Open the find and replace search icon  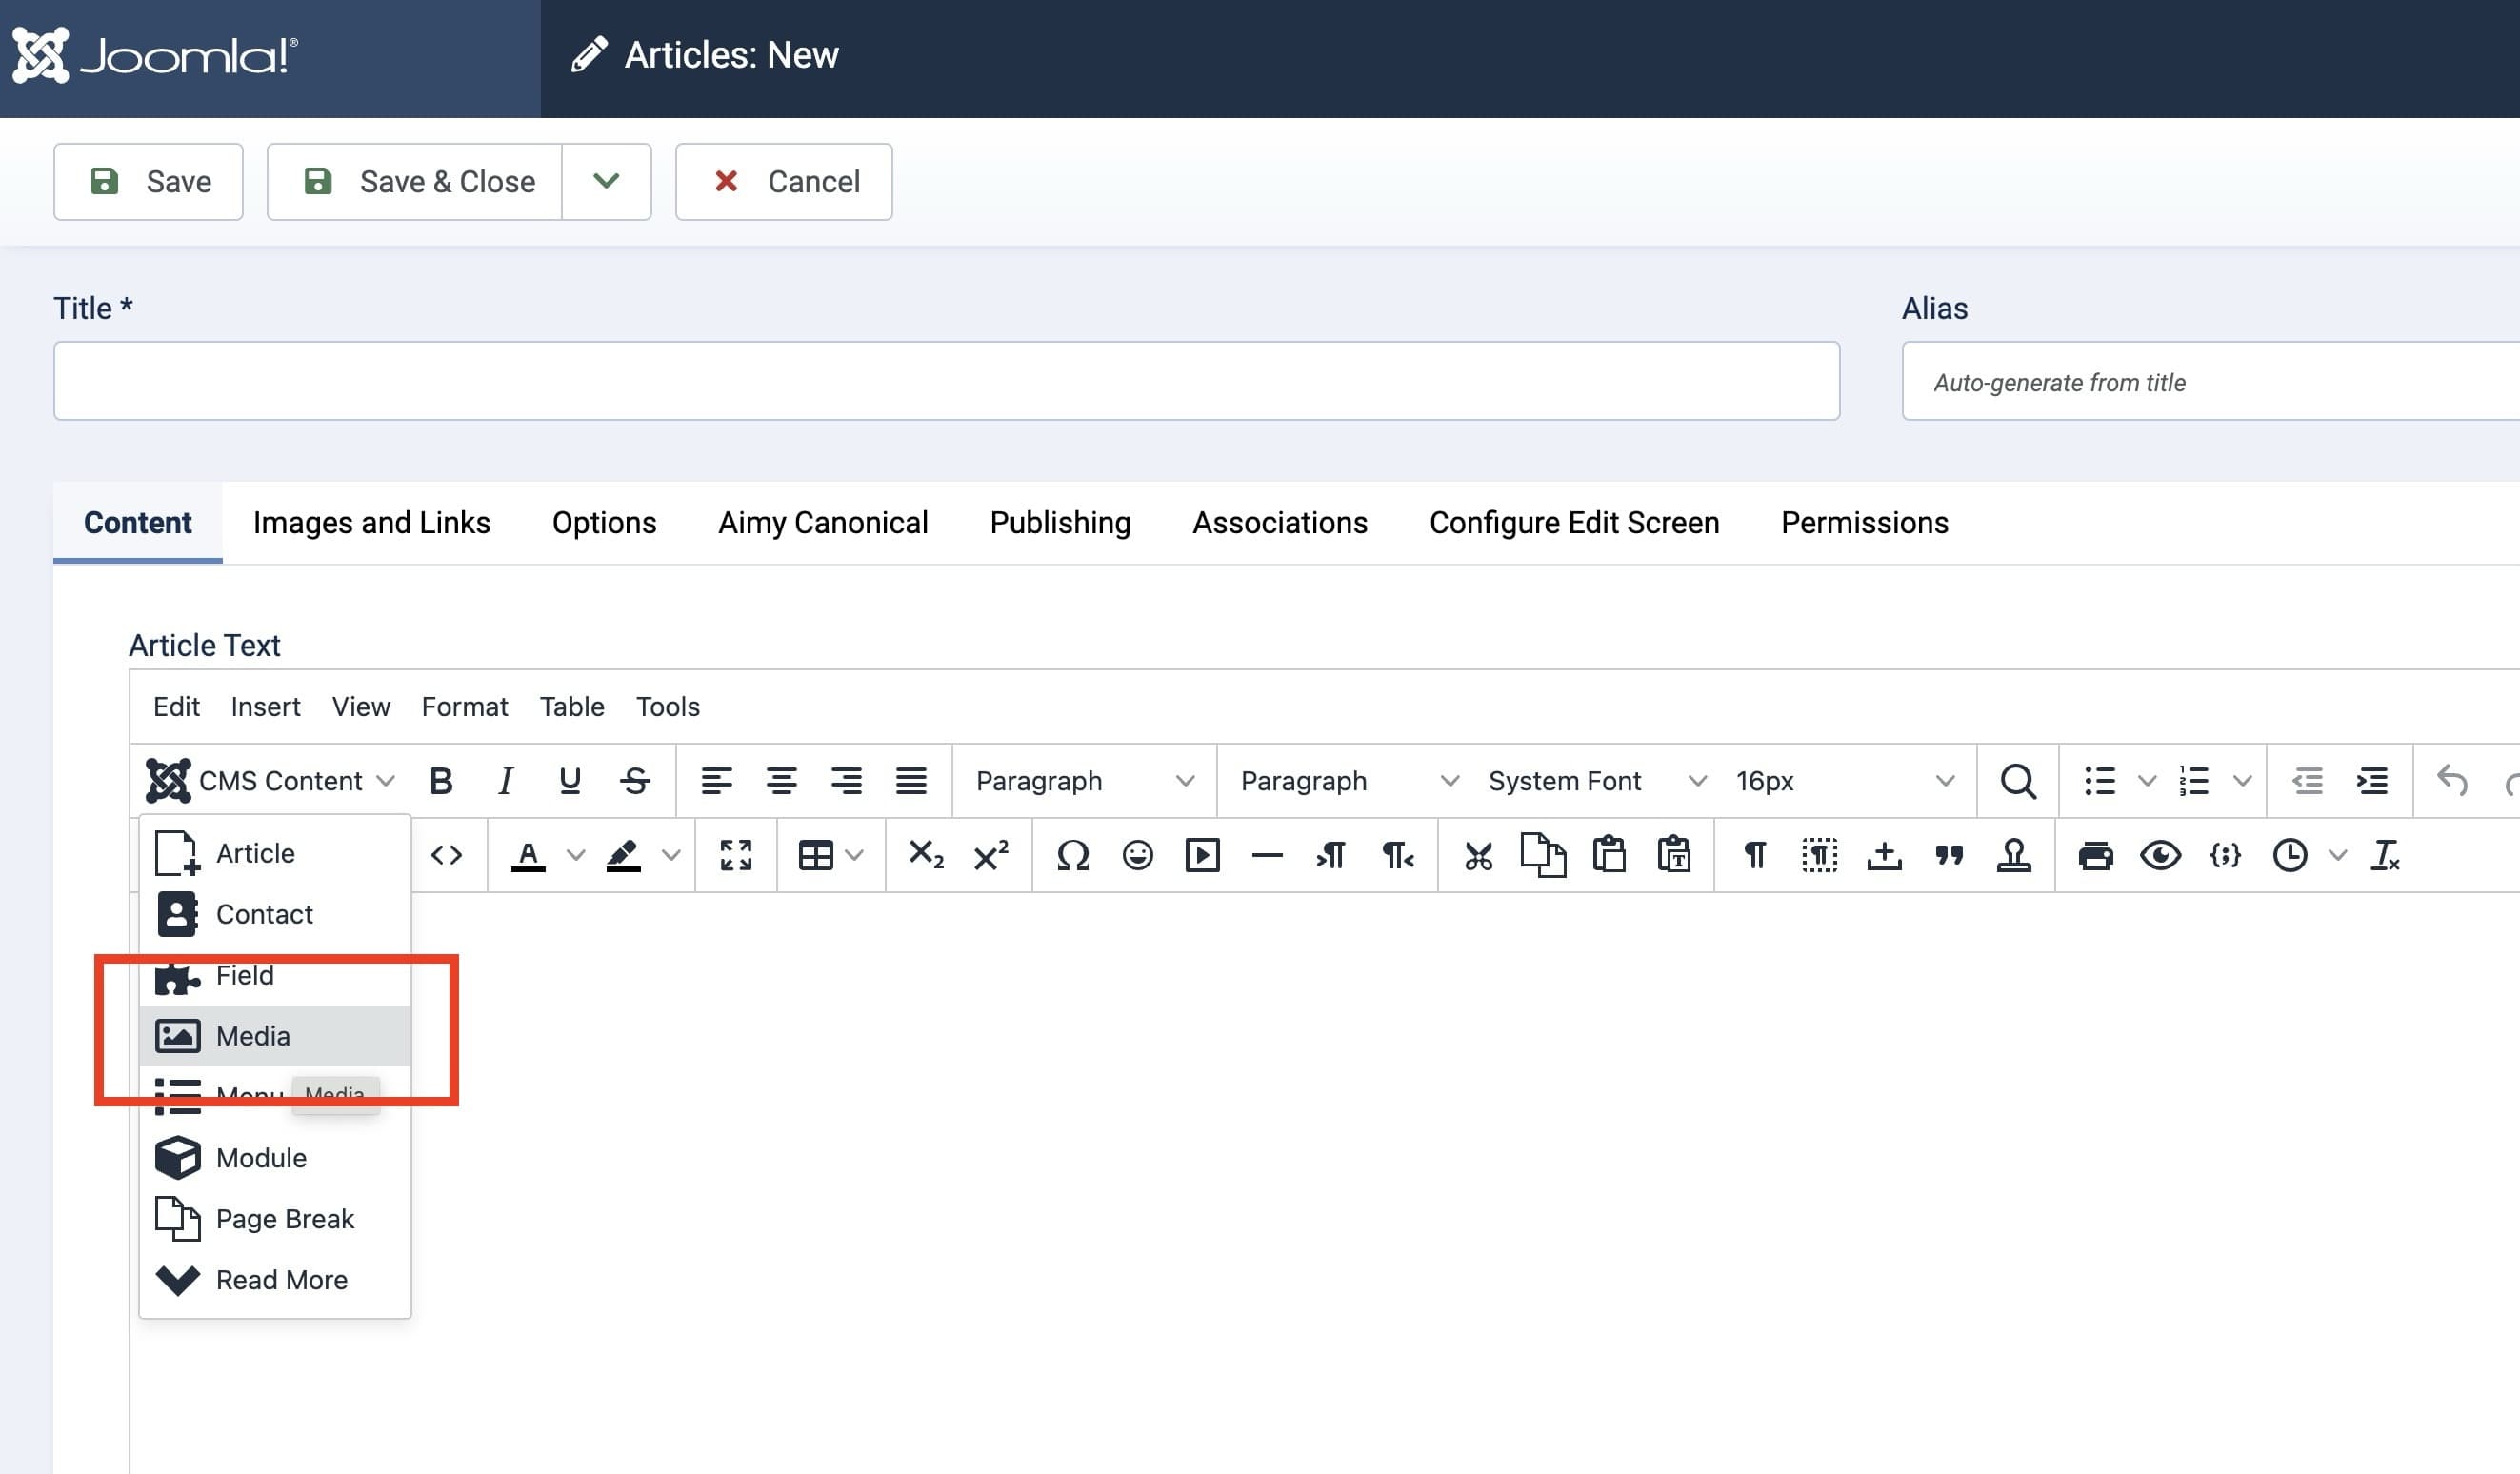coord(2018,781)
